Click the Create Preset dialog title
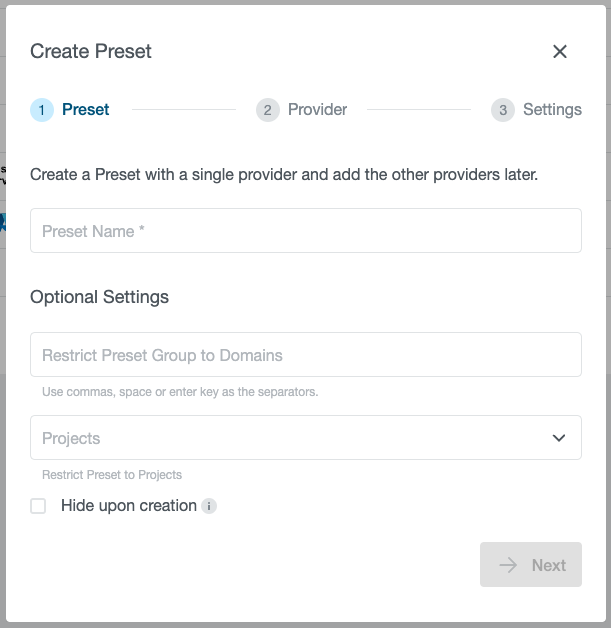The width and height of the screenshot is (611, 628). [x=91, y=52]
